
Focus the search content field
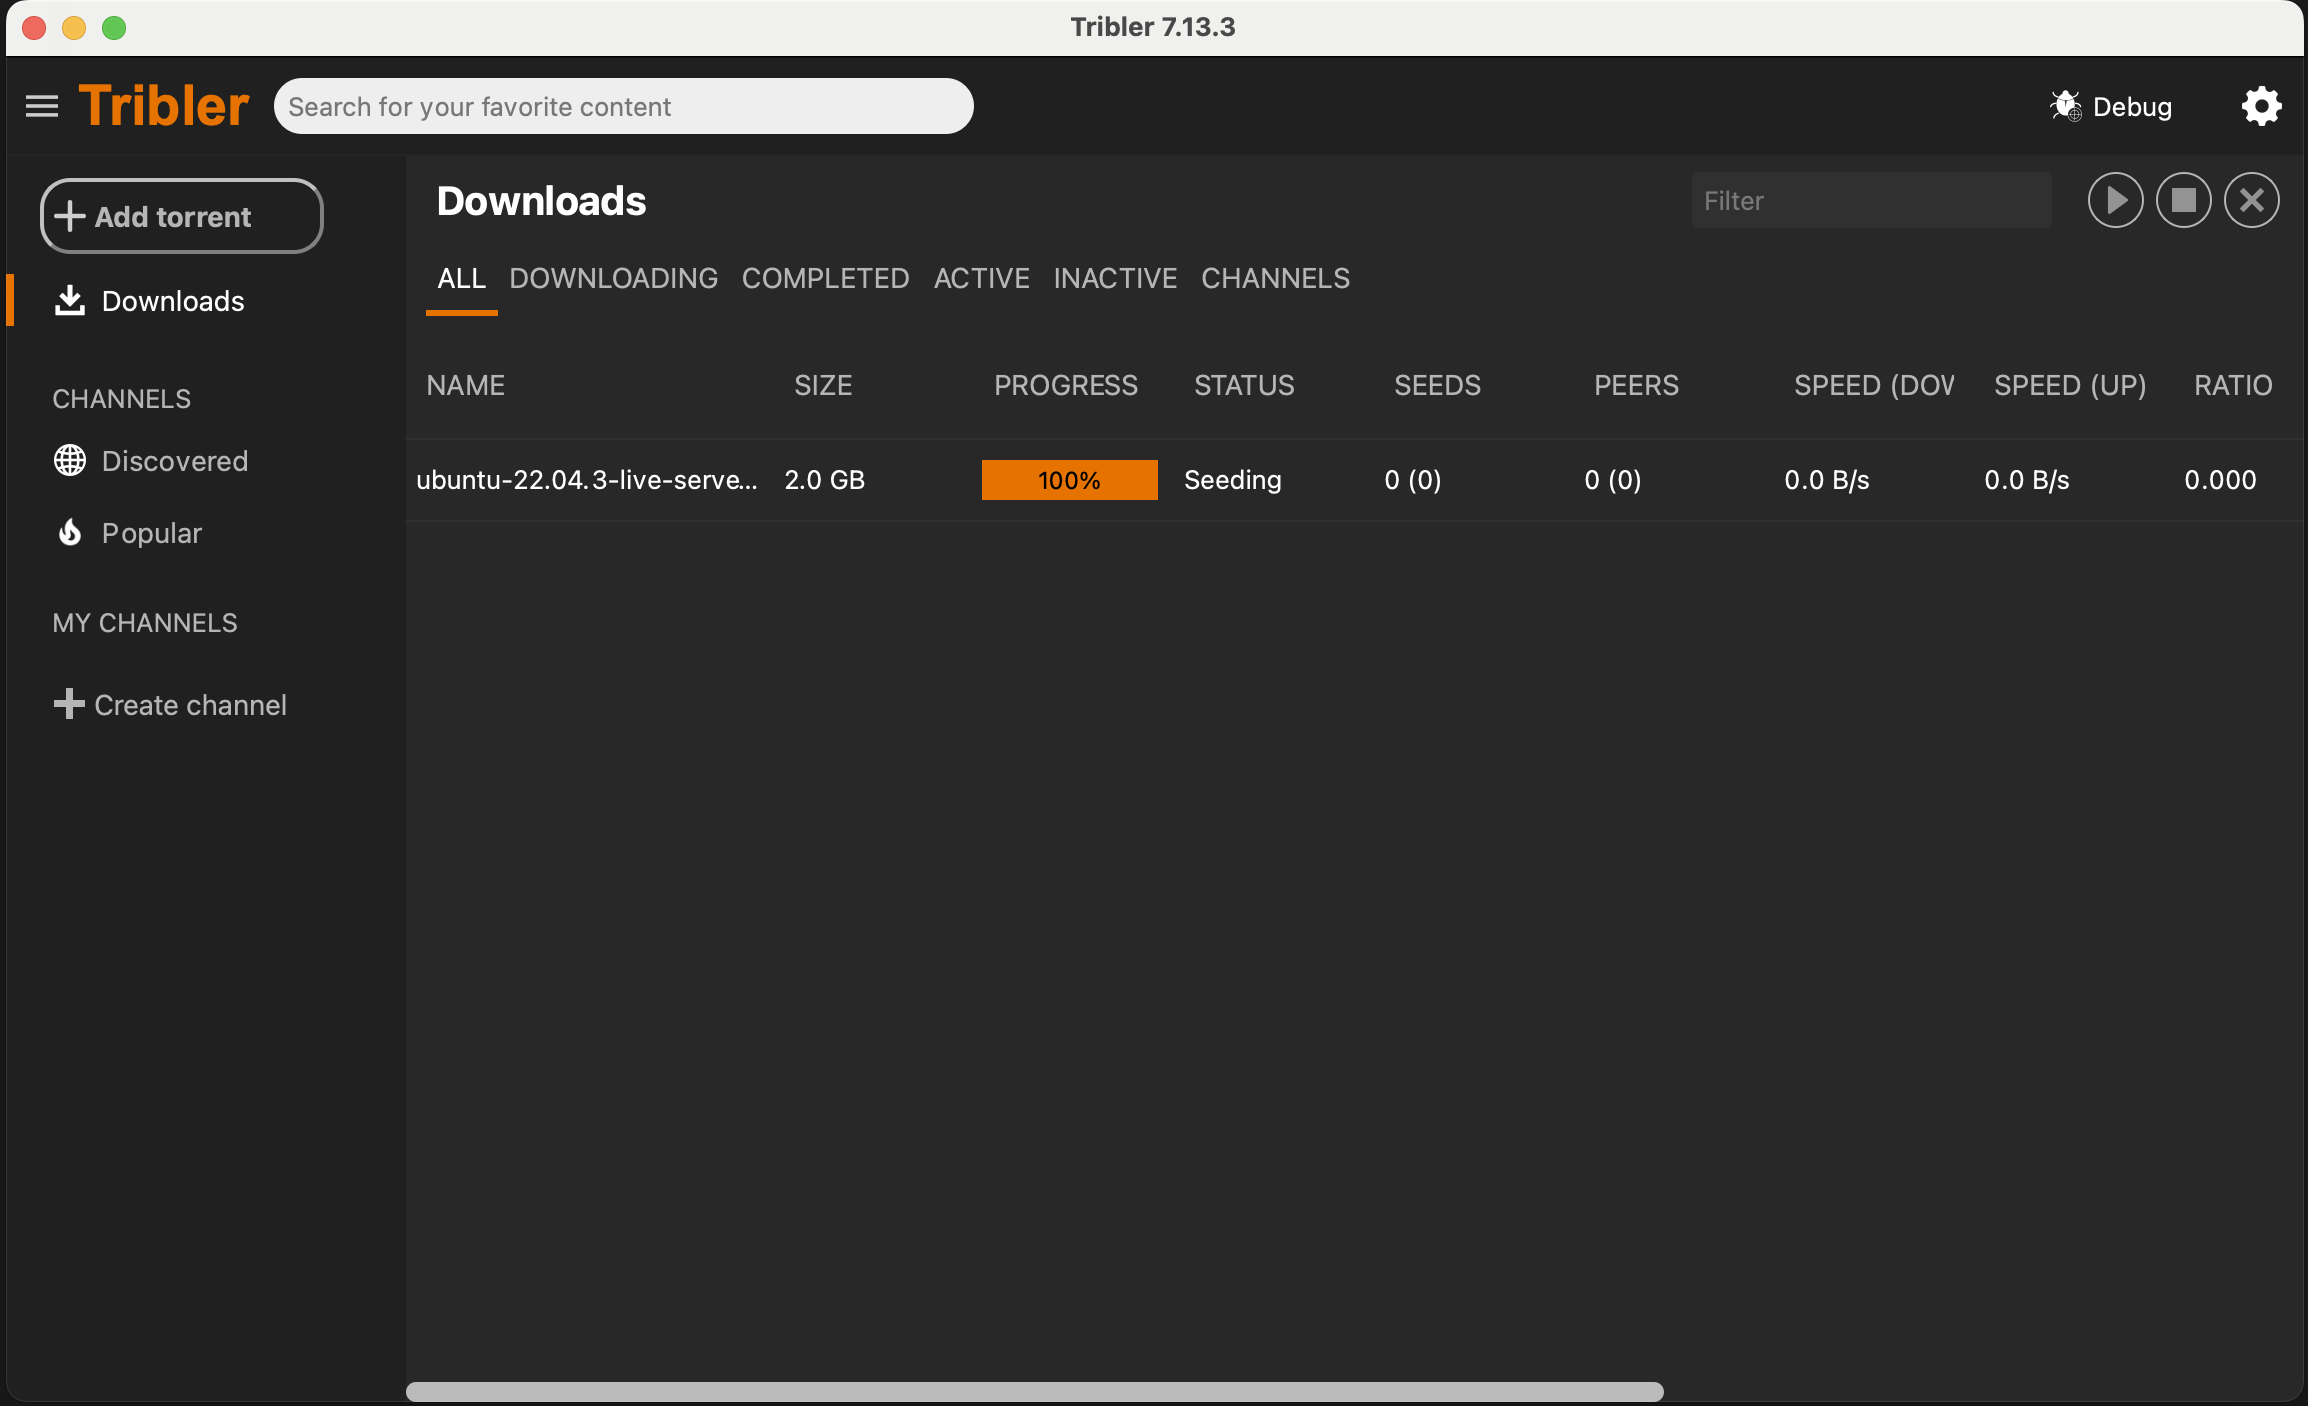click(623, 106)
